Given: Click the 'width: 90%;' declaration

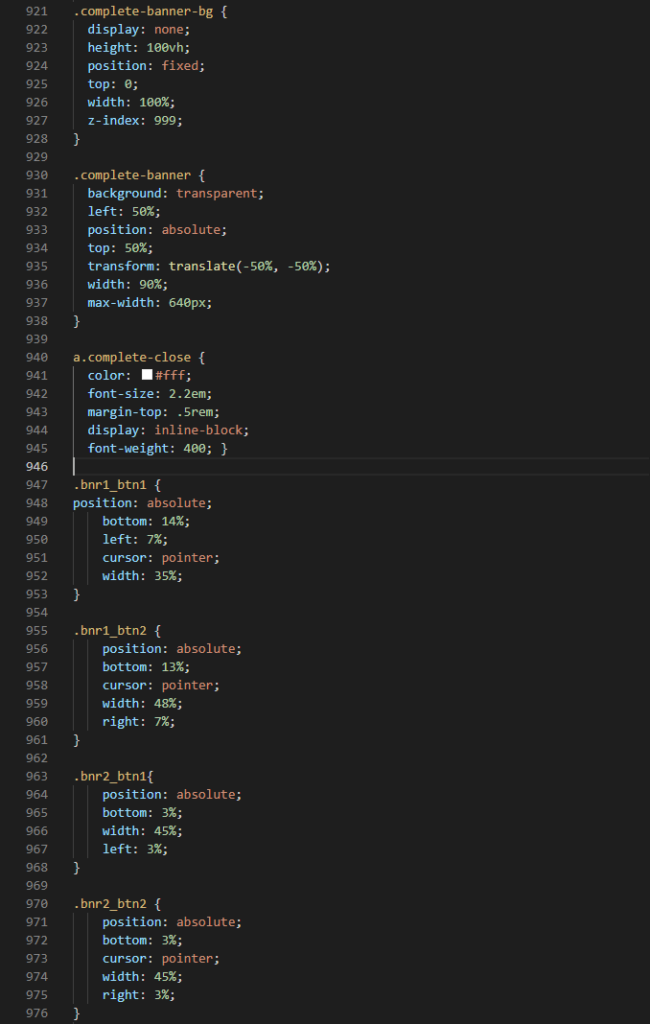Looking at the screenshot, I should [128, 285].
